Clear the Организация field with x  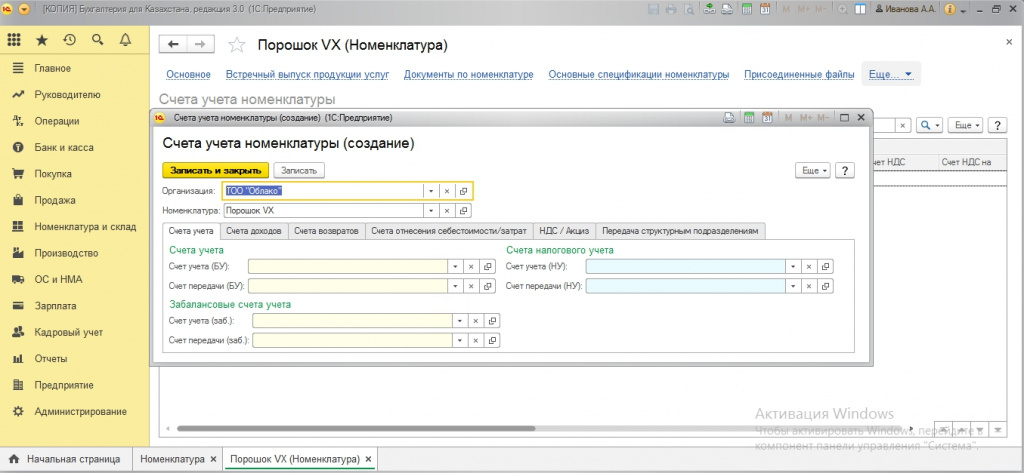tap(447, 191)
